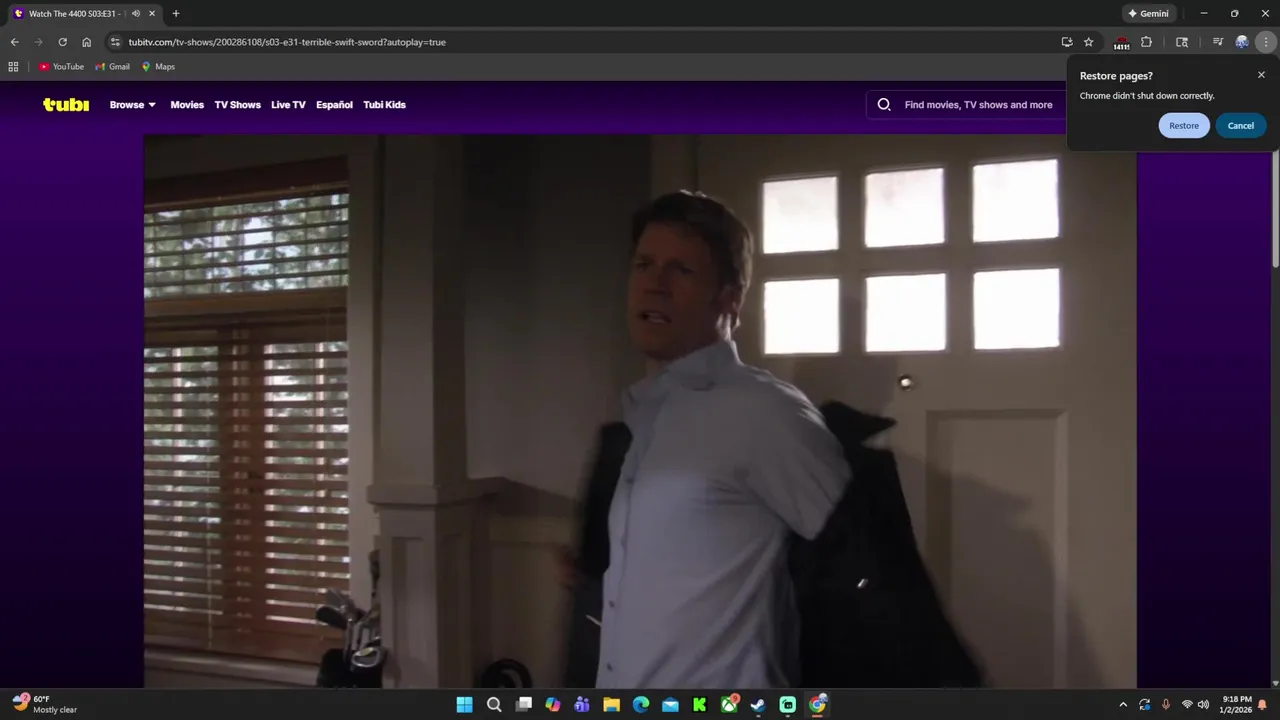The image size is (1280, 720).
Task: Open the Xbox app on taskbar
Action: click(x=729, y=705)
